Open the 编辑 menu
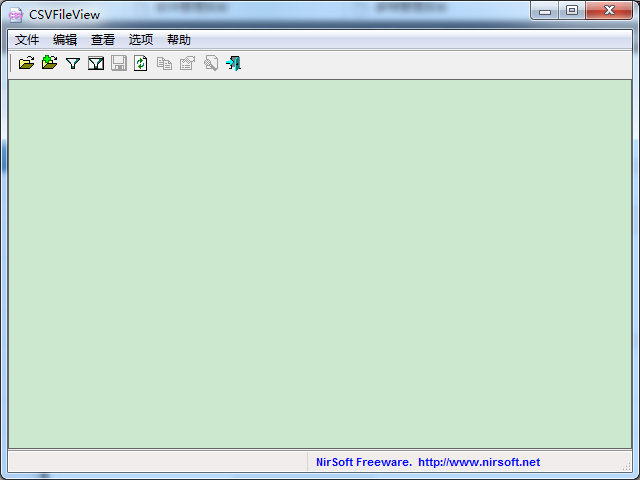 click(65, 40)
